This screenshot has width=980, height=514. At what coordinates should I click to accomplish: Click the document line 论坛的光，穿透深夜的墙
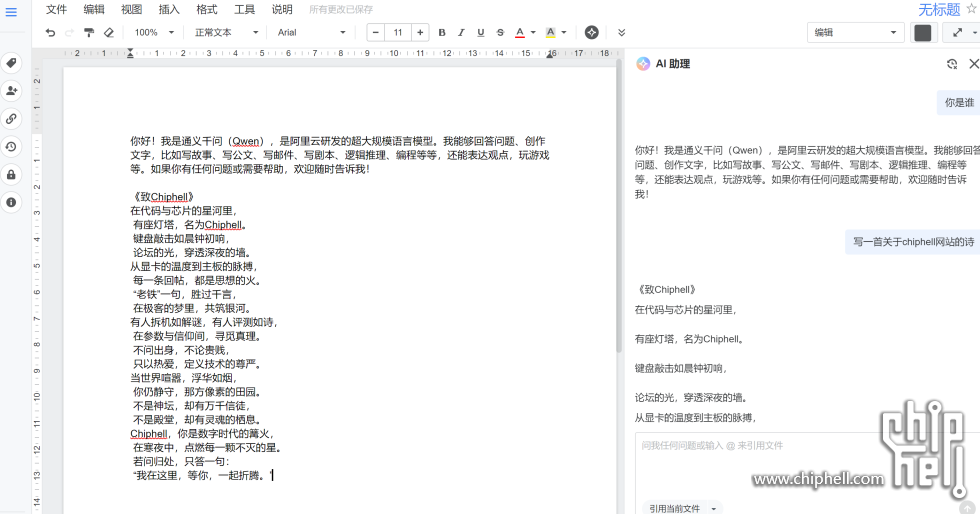(193, 253)
